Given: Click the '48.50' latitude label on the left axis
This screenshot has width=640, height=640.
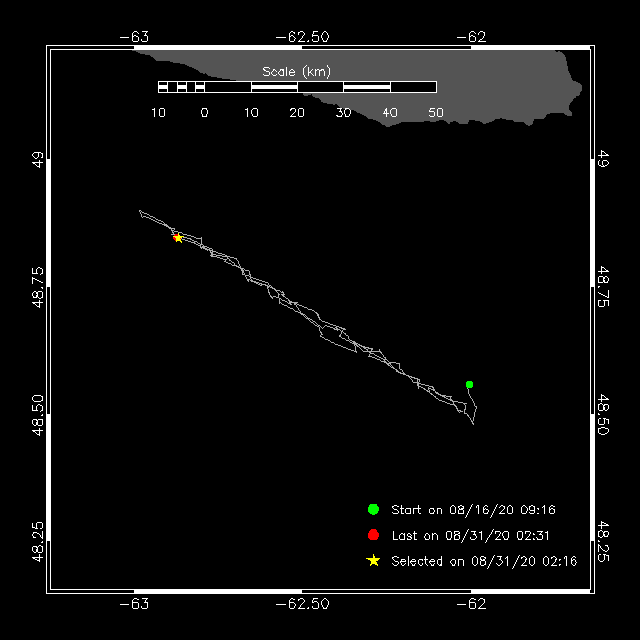Looking at the screenshot, I should (x=37, y=415).
